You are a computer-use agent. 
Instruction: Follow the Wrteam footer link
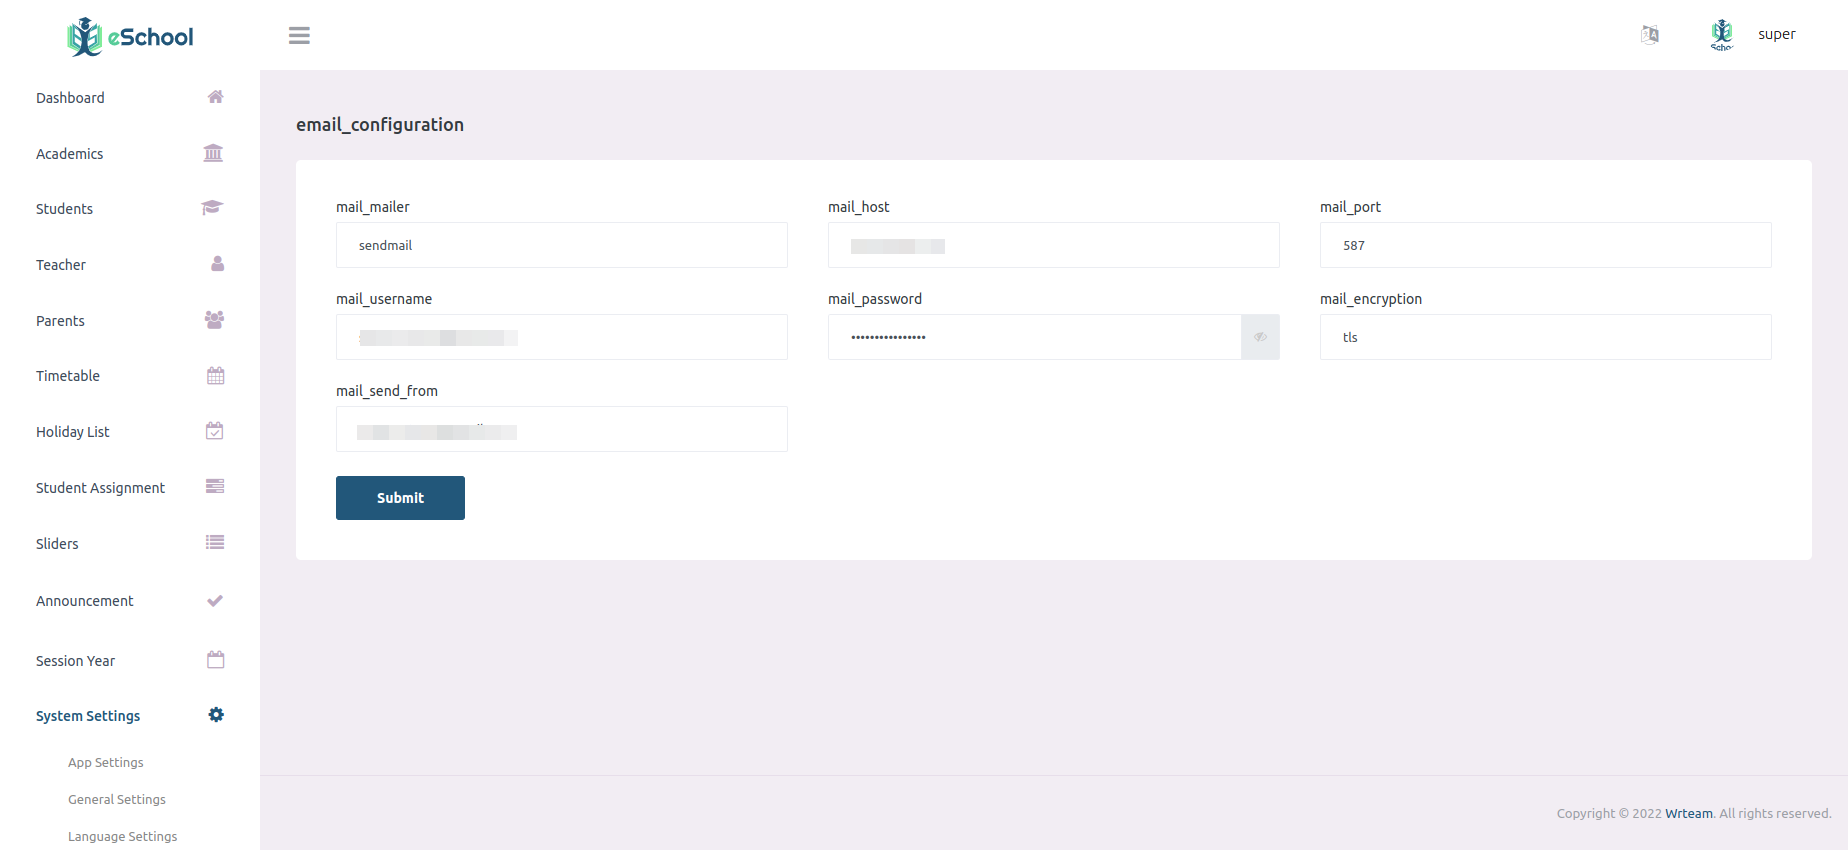point(1688,813)
